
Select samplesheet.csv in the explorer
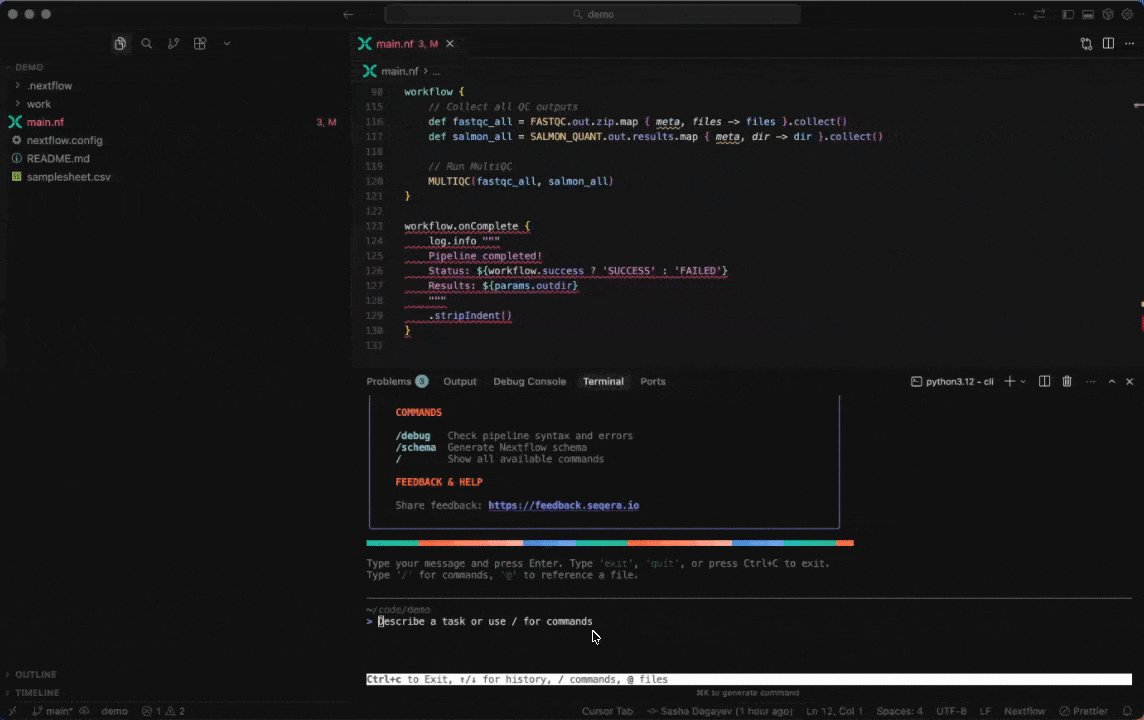pos(68,176)
